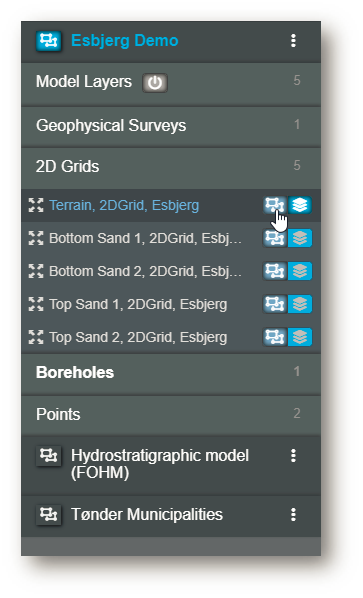The height and width of the screenshot is (598, 363).
Task: Click the zoom-to-extent icon for Terrain grid
Action: [36, 205]
